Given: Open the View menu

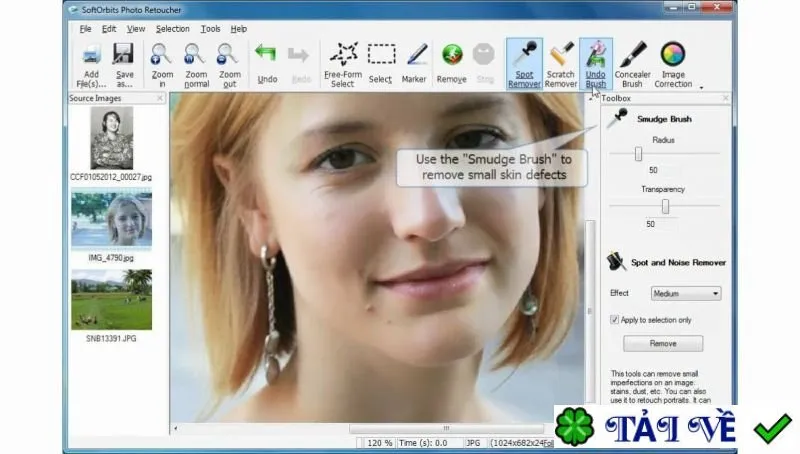Looking at the screenshot, I should coord(136,29).
